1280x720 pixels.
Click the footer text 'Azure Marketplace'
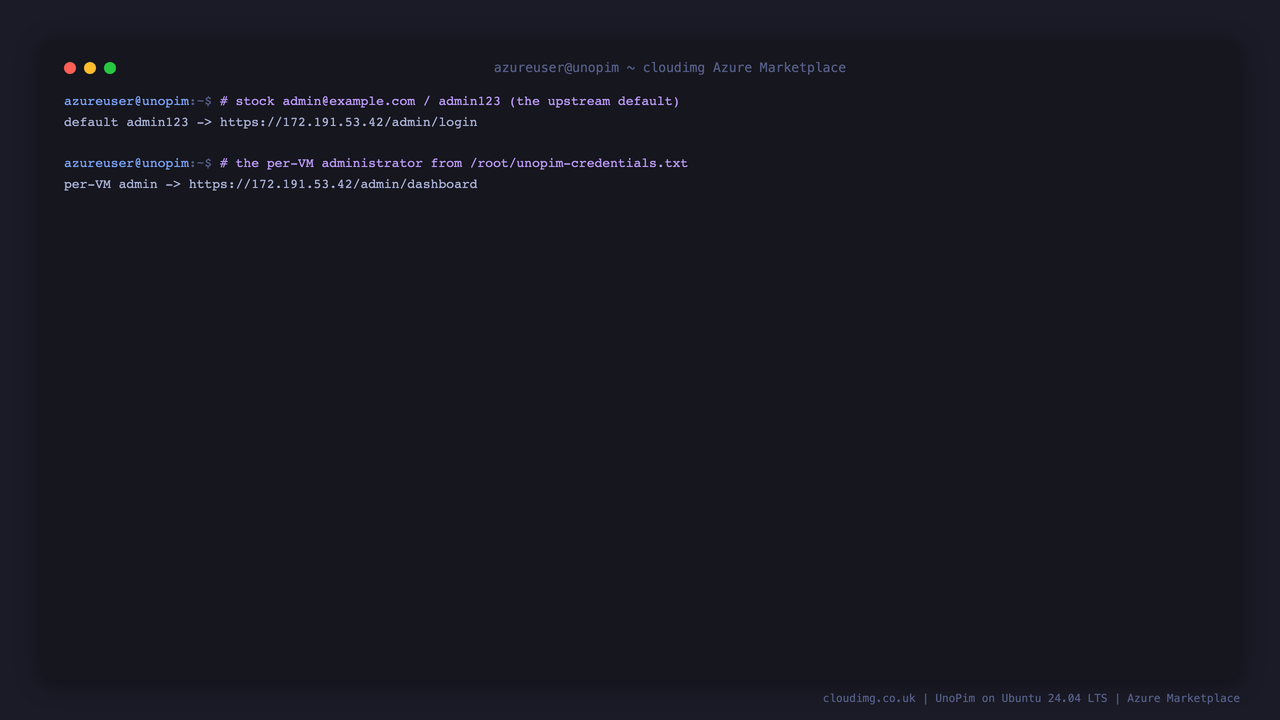[1183, 698]
